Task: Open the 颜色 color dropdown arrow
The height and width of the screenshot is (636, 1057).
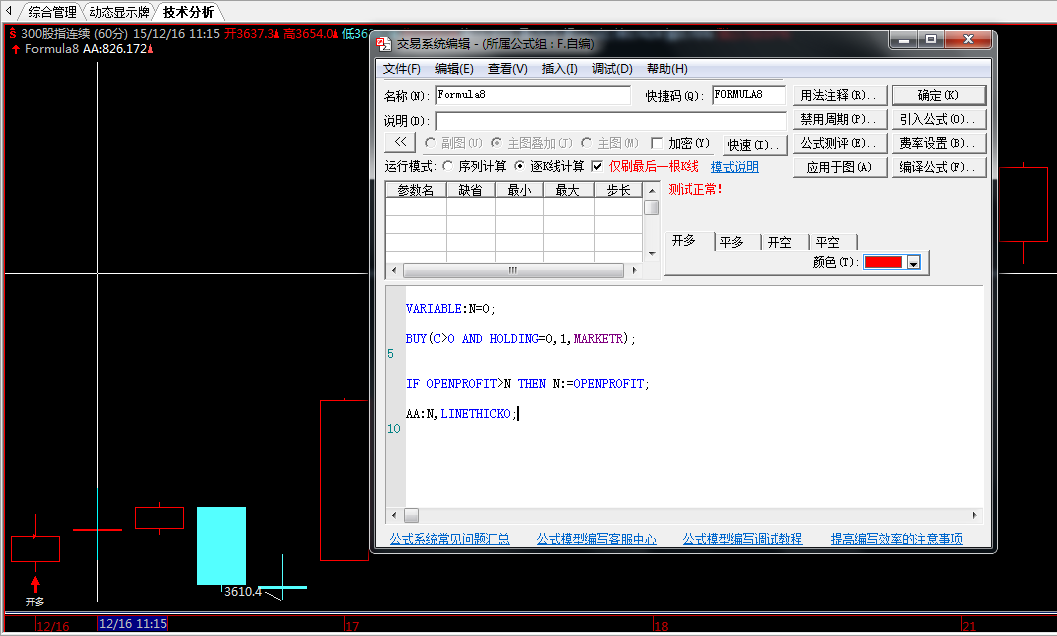Action: (x=912, y=263)
